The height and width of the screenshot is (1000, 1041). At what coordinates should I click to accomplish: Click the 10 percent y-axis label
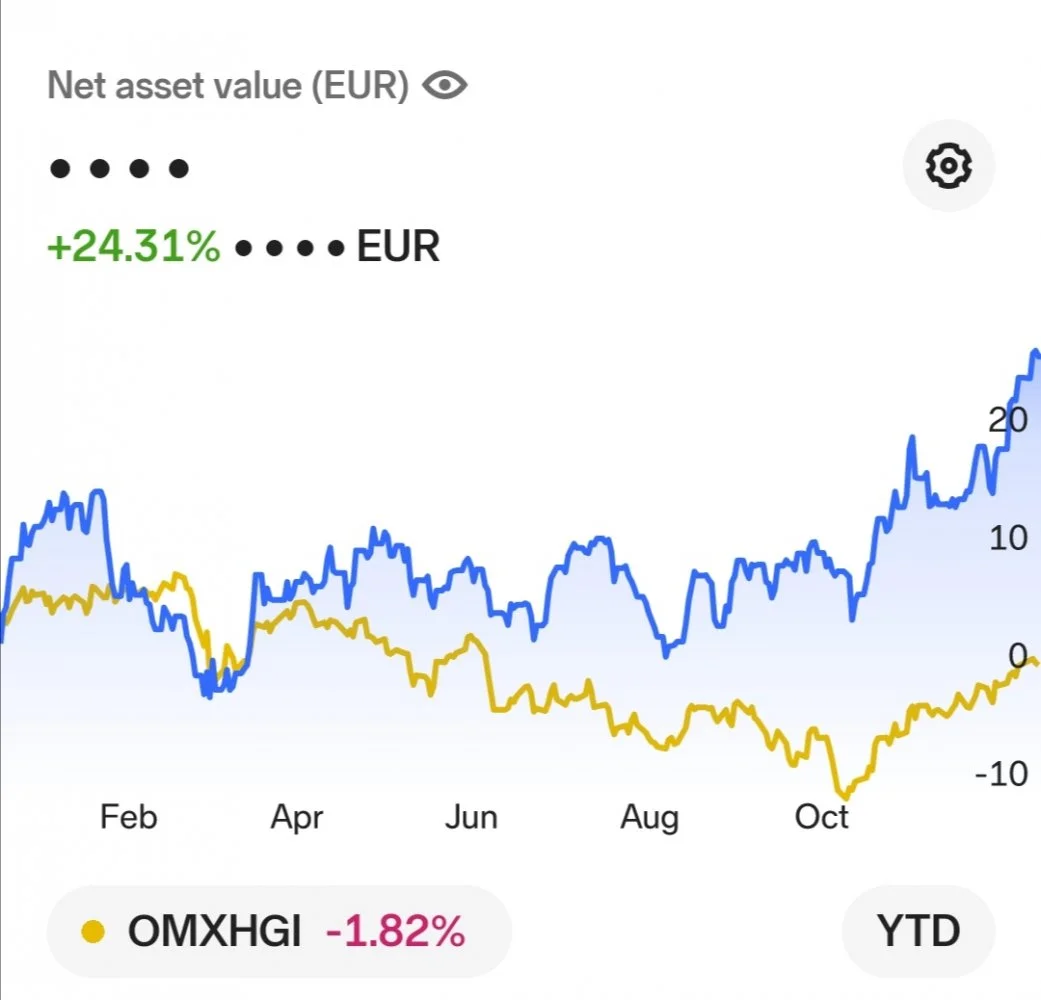click(1008, 538)
